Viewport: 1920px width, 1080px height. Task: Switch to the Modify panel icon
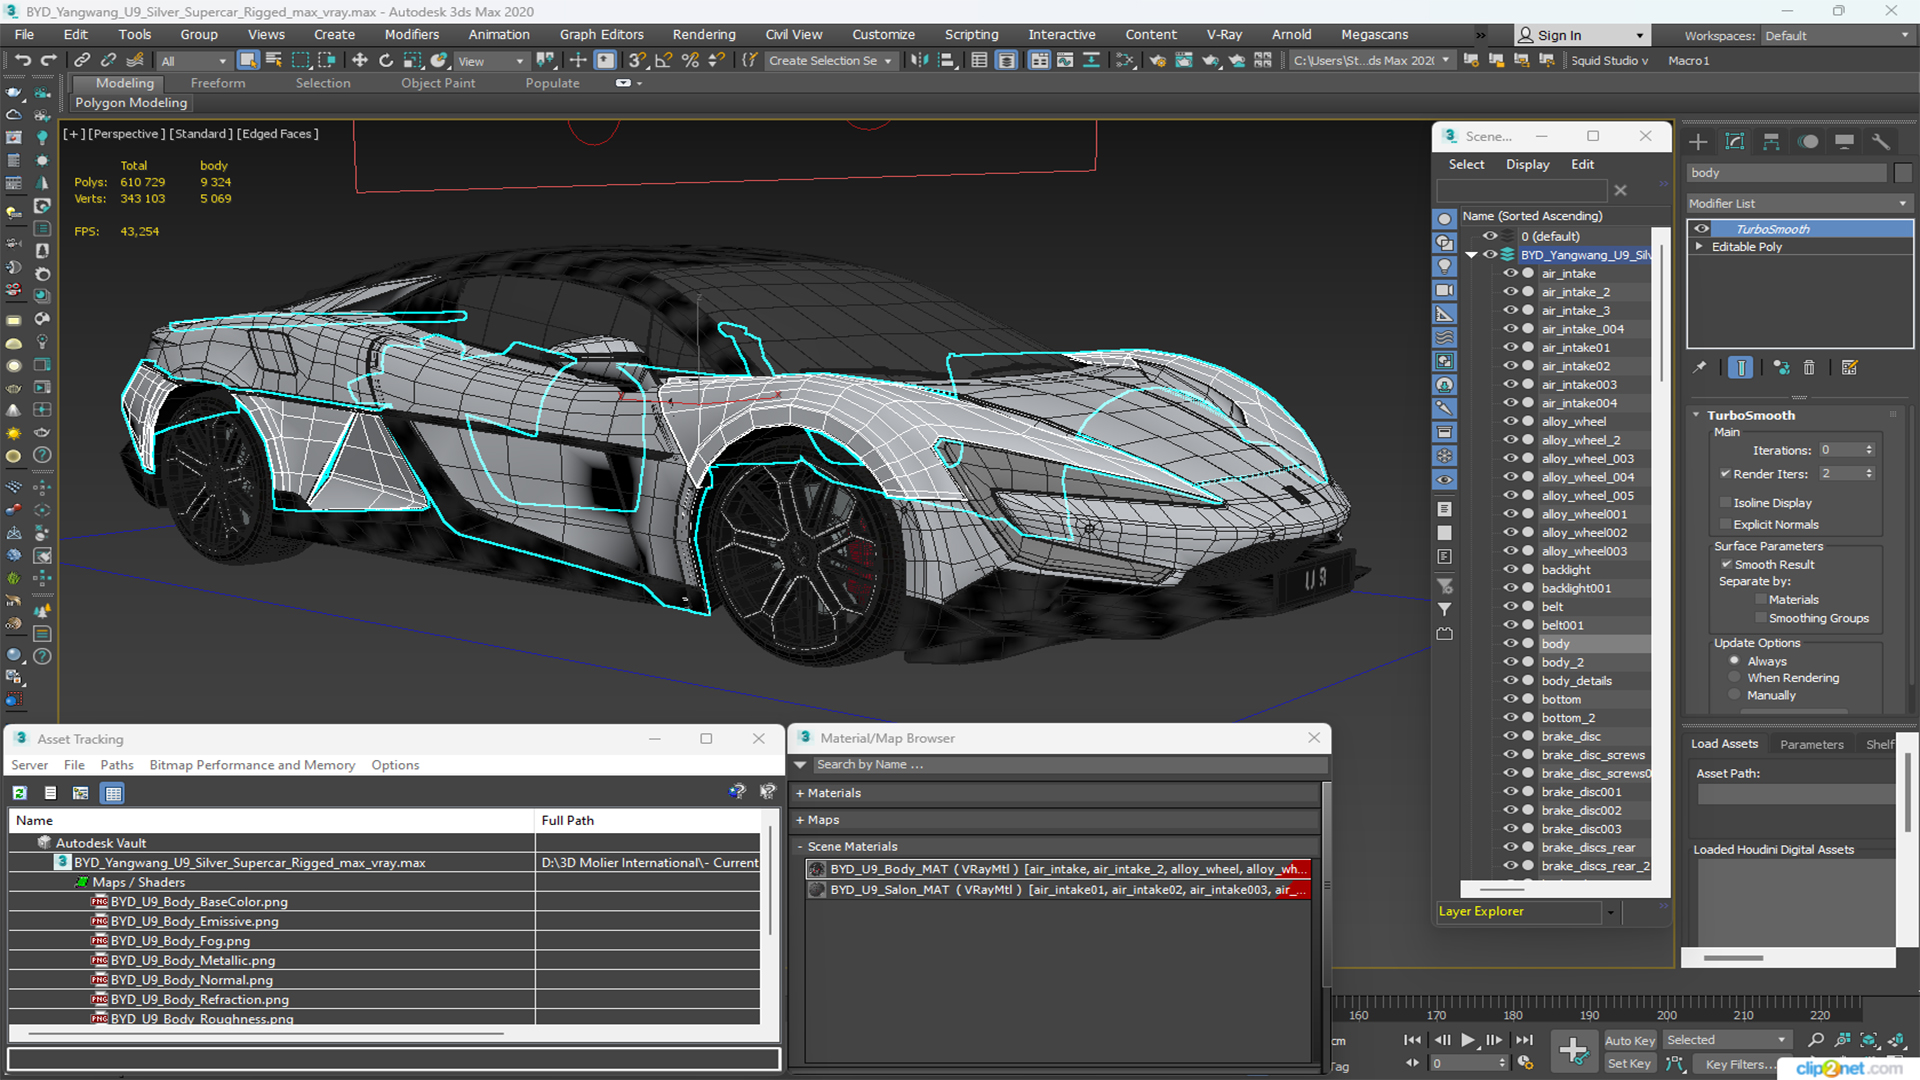pyautogui.click(x=1735, y=142)
